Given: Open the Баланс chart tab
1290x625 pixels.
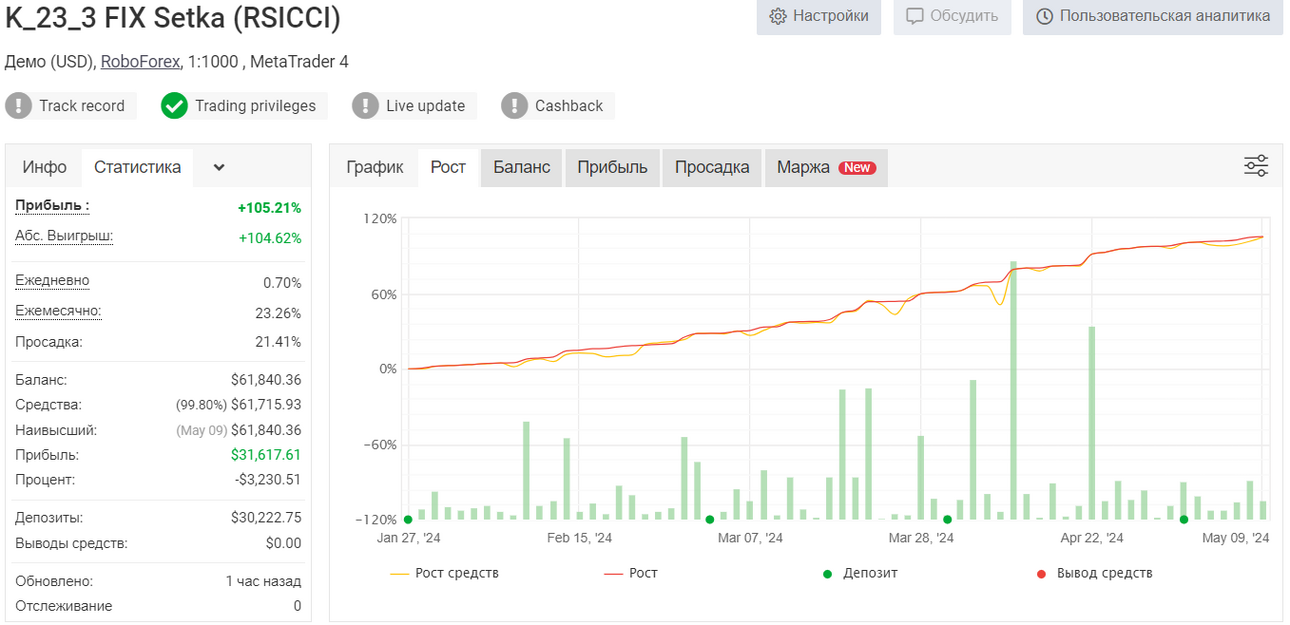Looking at the screenshot, I should pos(522,167).
